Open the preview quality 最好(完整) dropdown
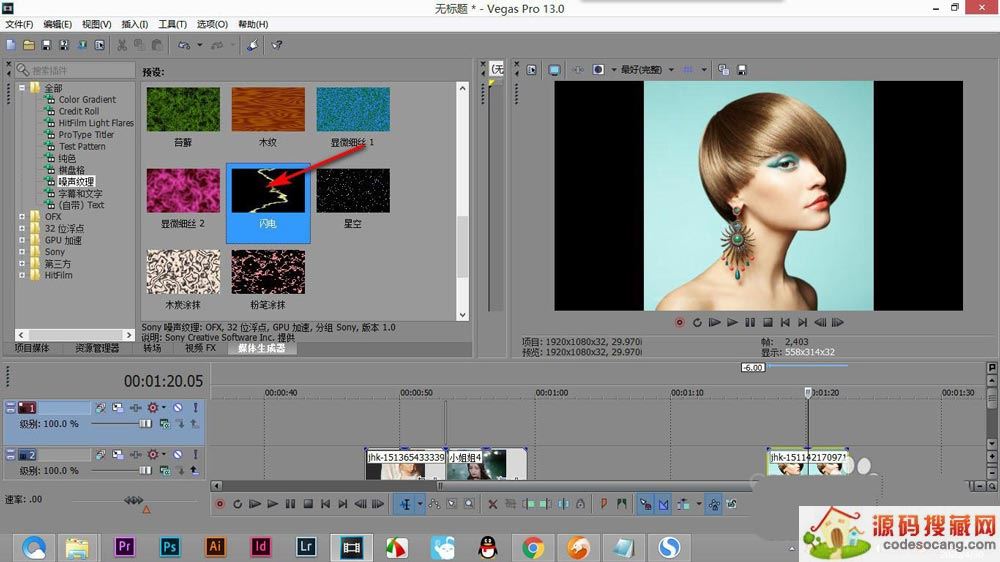Image resolution: width=1000 pixels, height=562 pixels. coord(645,70)
